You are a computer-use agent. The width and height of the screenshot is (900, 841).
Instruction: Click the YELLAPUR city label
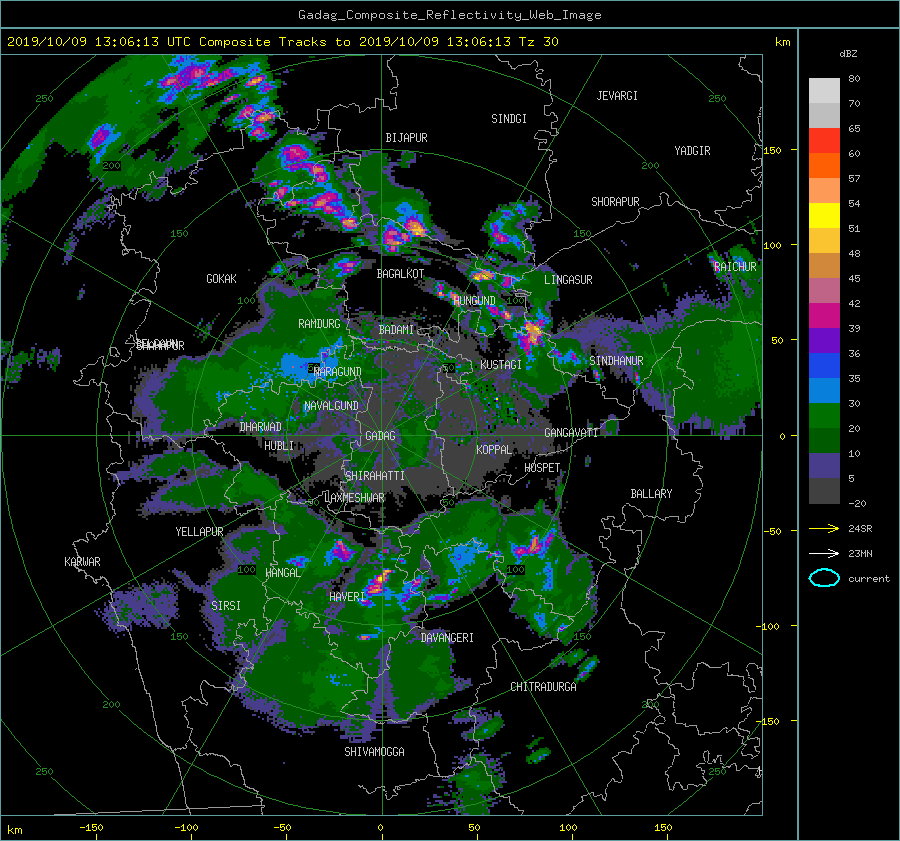coord(199,532)
